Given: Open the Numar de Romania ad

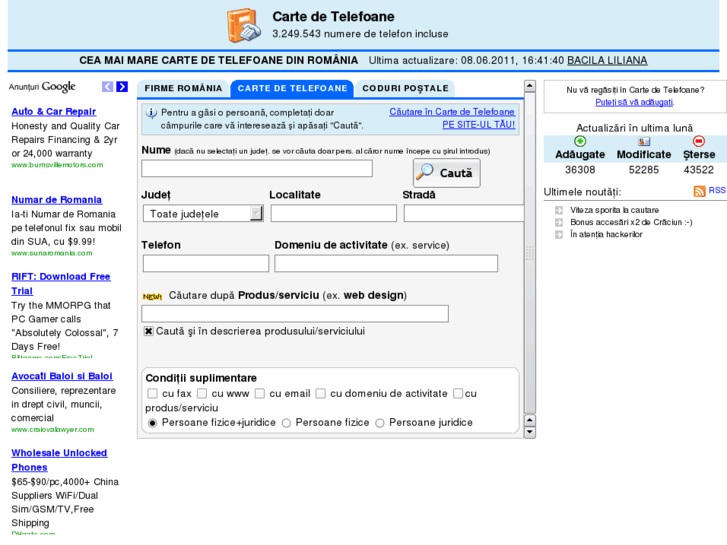Looking at the screenshot, I should coord(57,199).
